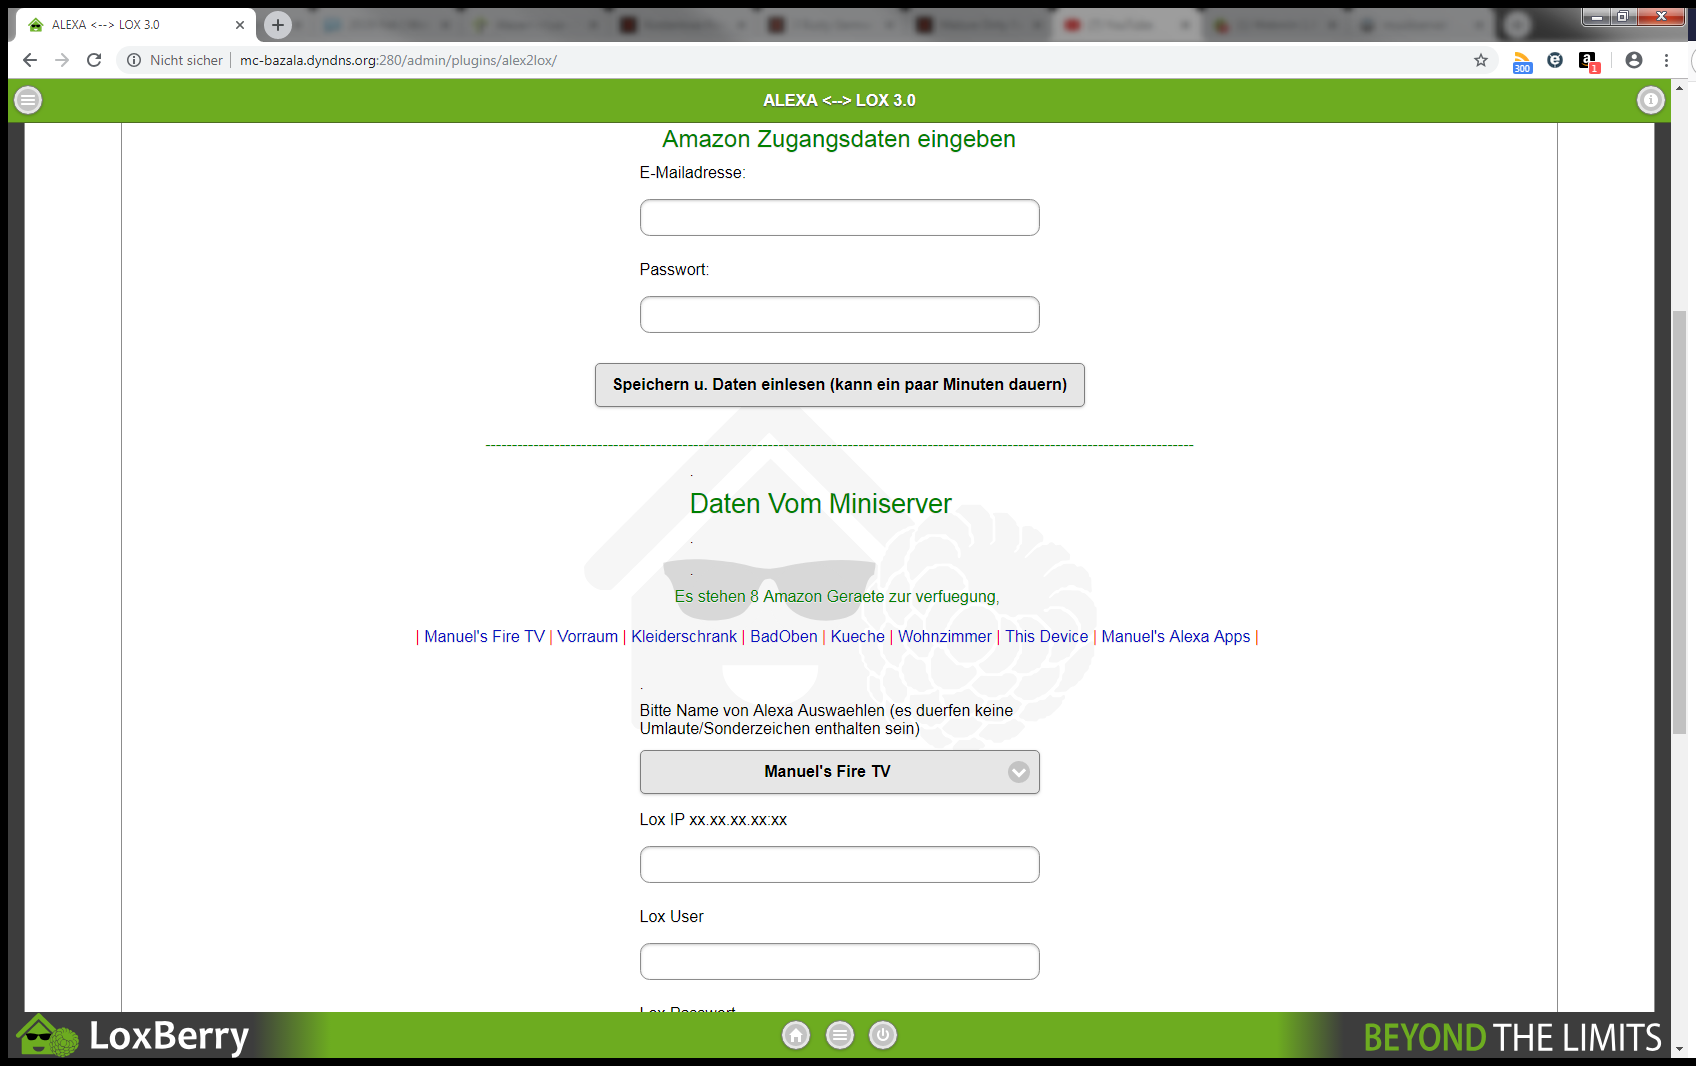The image size is (1696, 1066).
Task: Click the 'Passwort:' label
Action: tap(674, 269)
